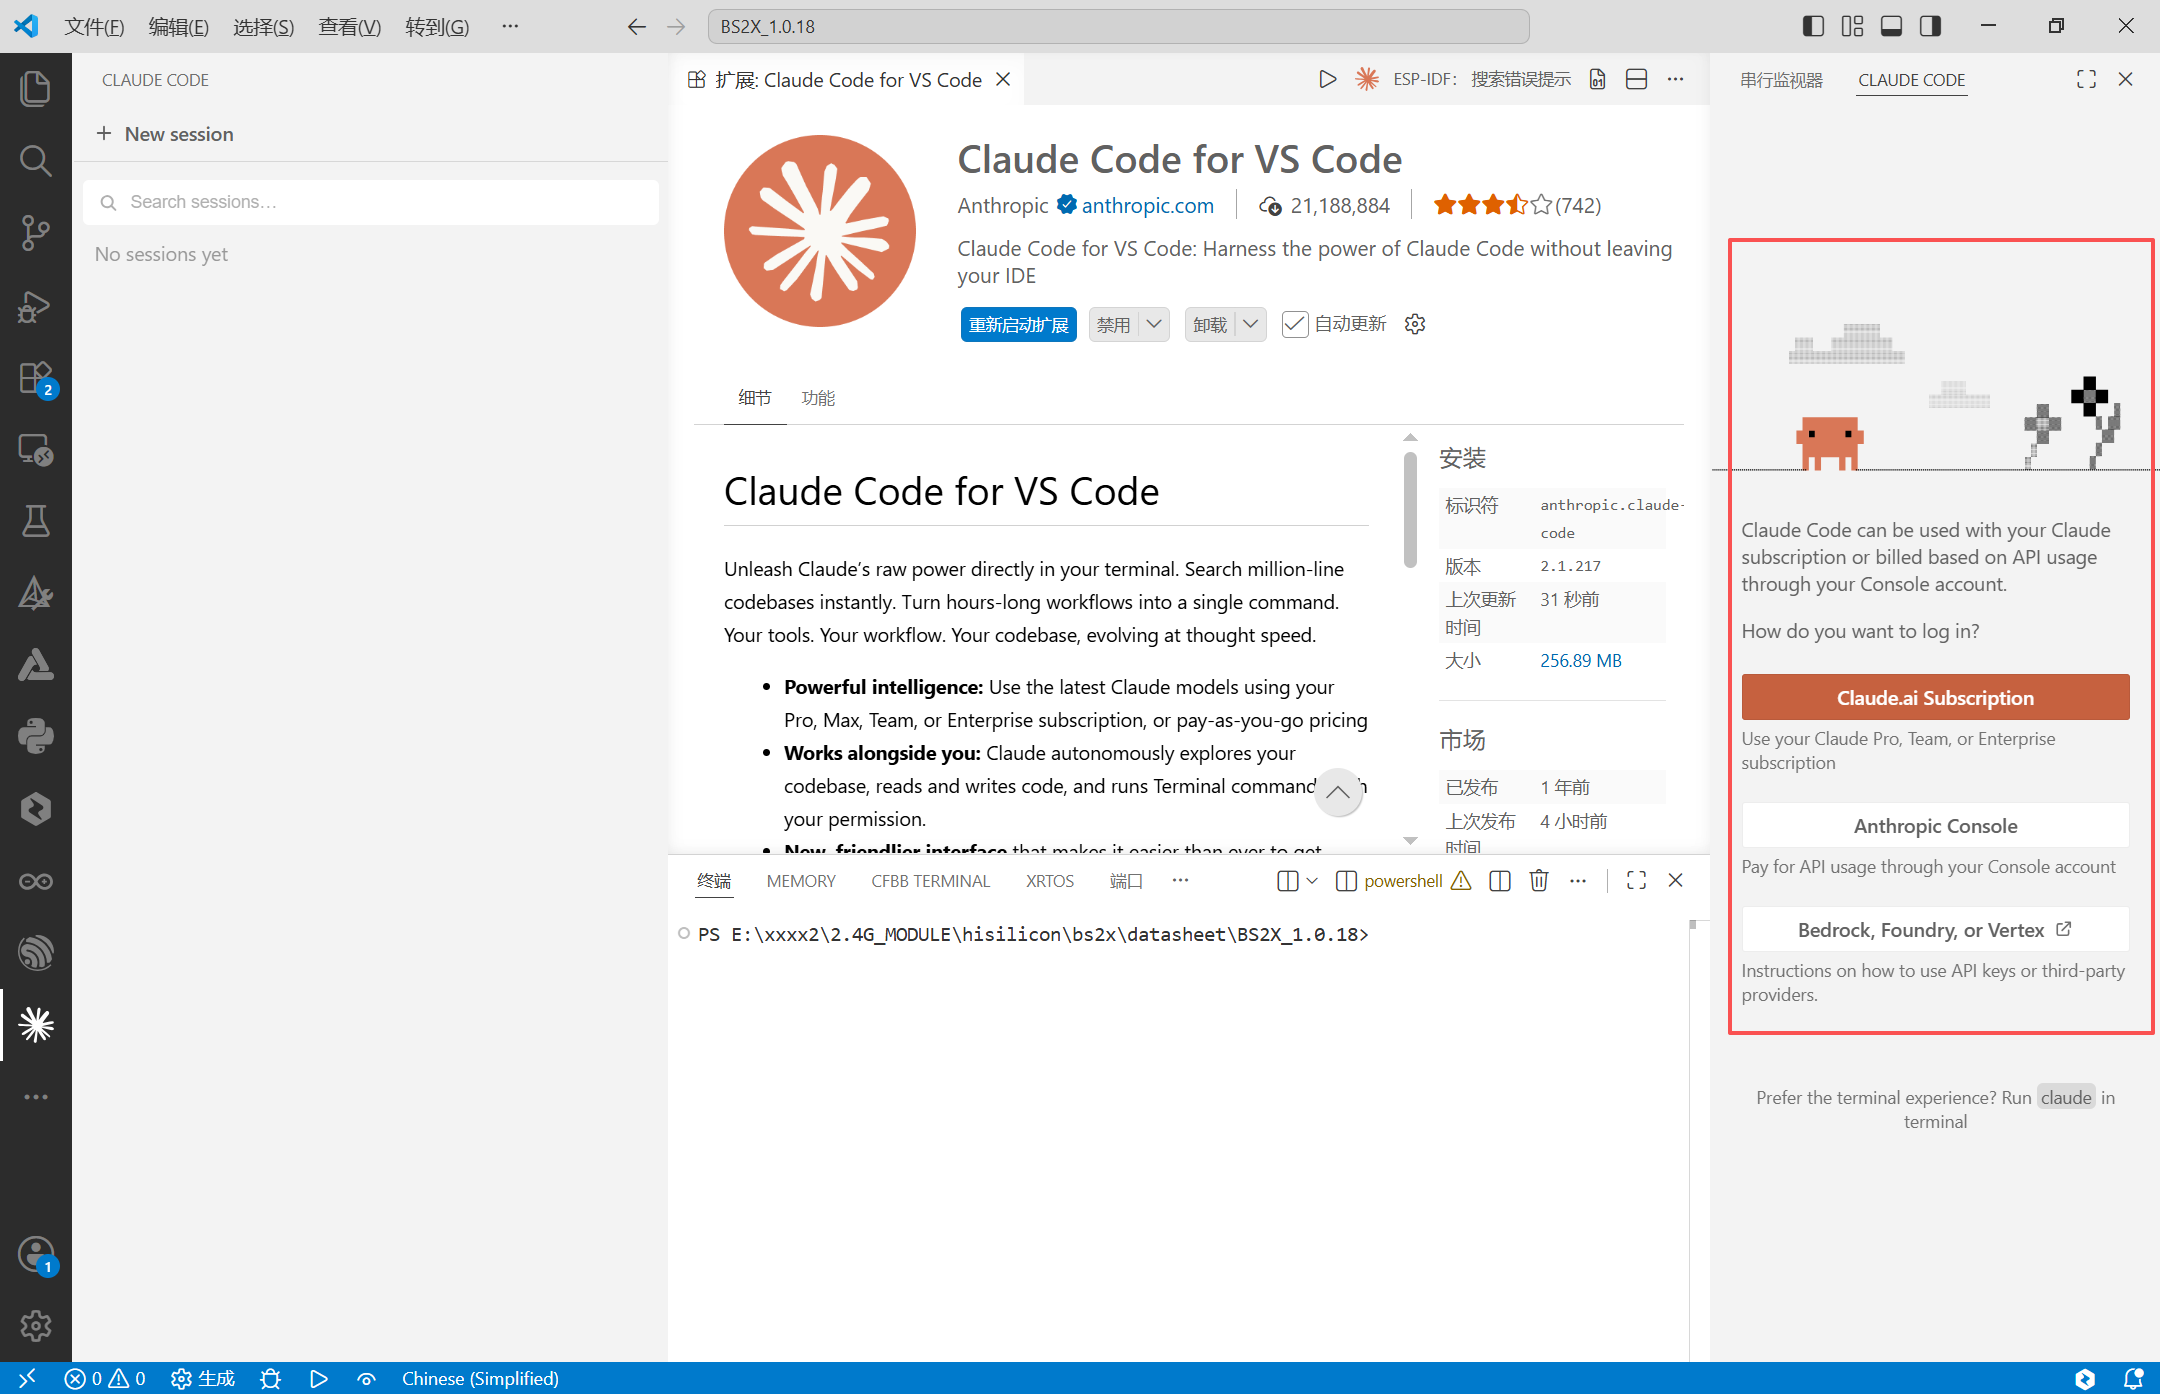
Task: Expand the 卸载 dropdown arrow
Action: [x=1251, y=324]
